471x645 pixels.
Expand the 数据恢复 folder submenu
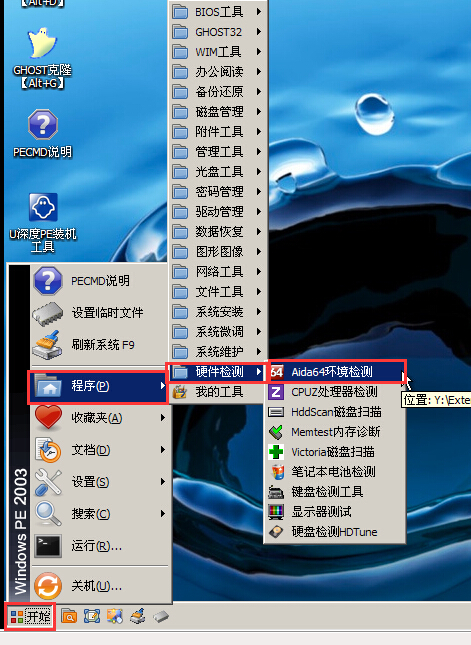coord(218,232)
